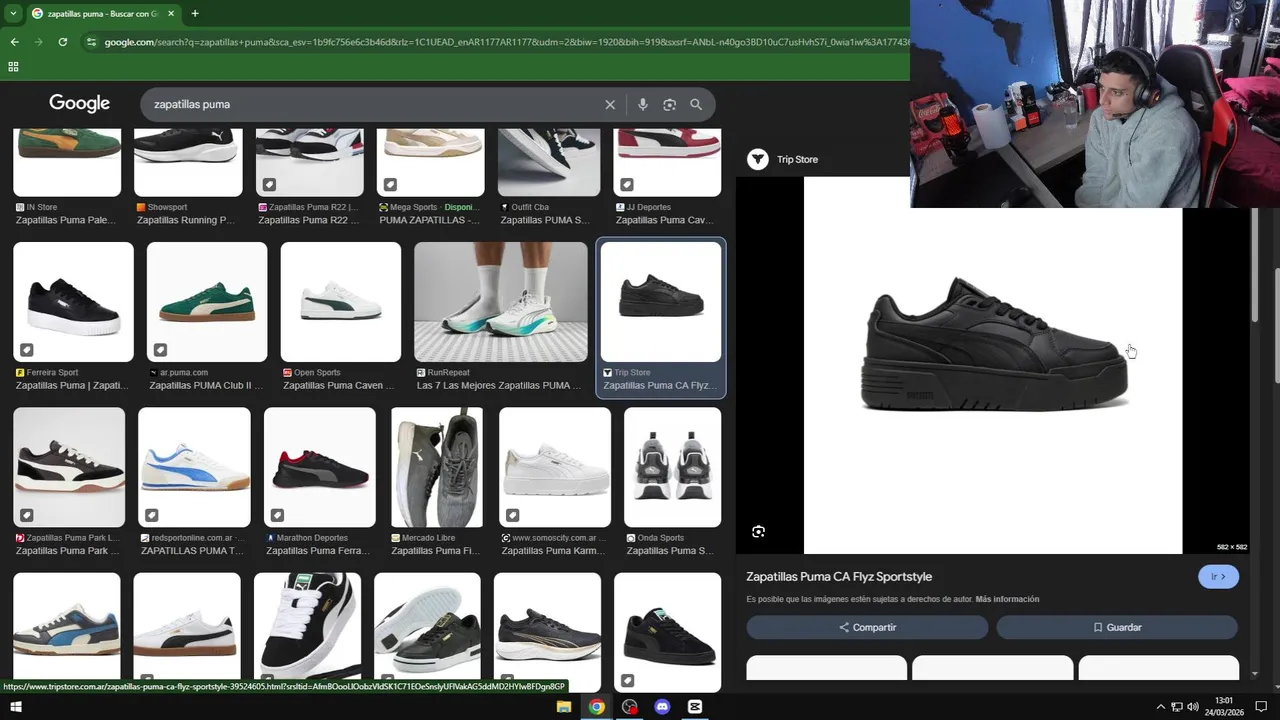The height and width of the screenshot is (720, 1280).
Task: Open Onda Sports shoe pair thumbnail
Action: point(672,467)
